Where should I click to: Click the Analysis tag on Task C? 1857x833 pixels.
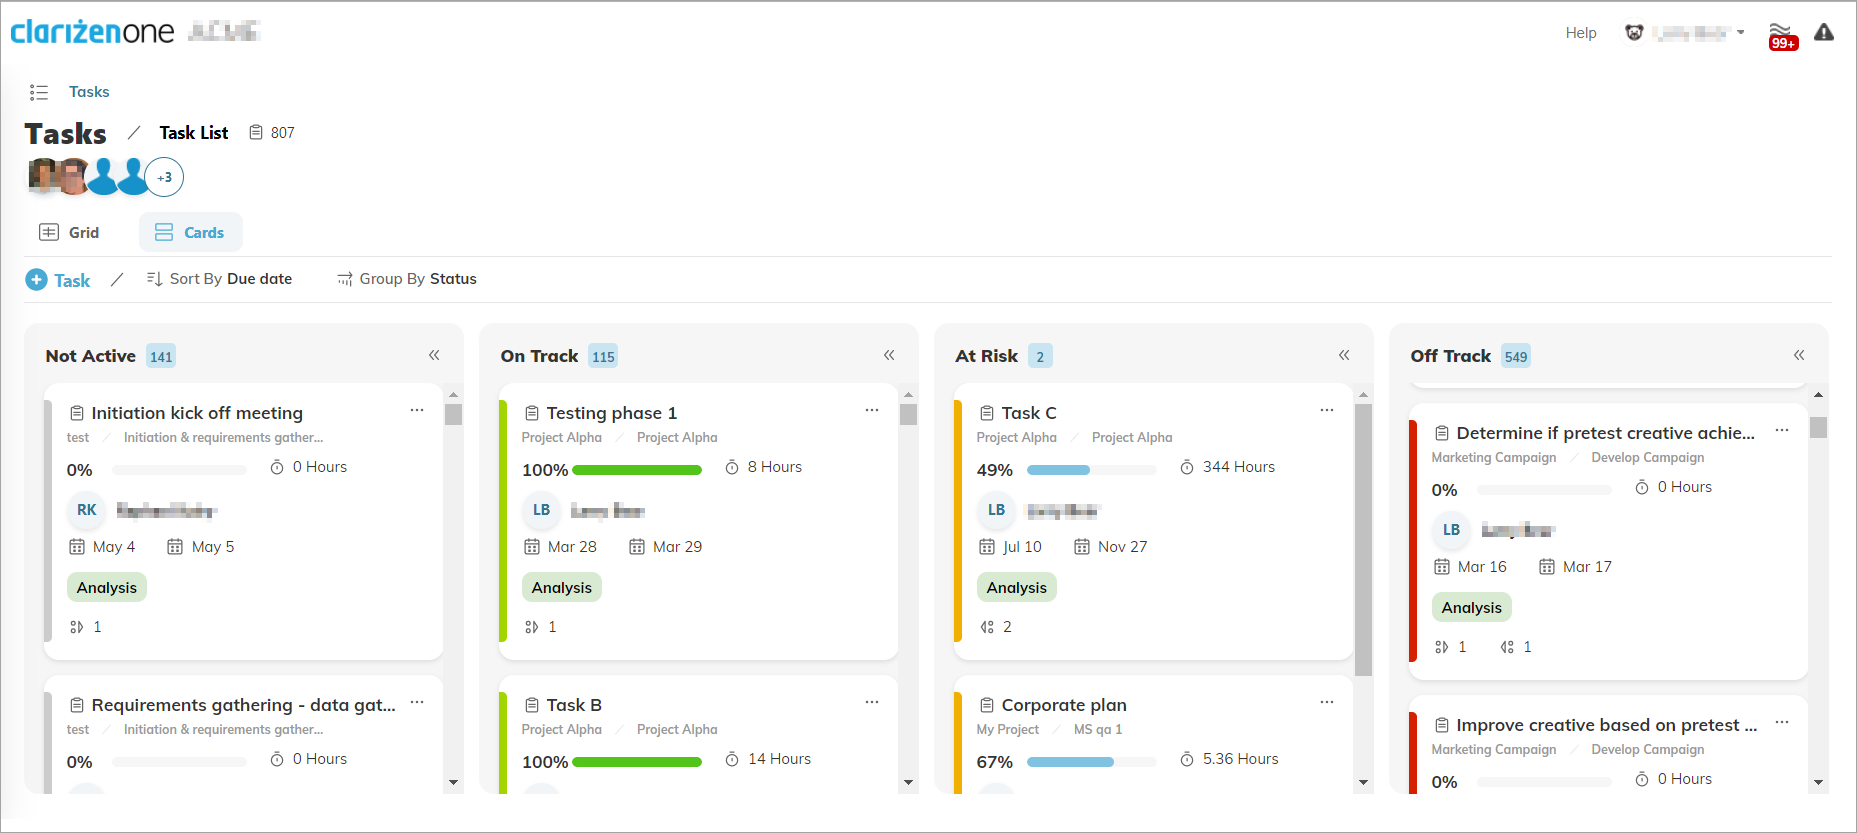1016,587
